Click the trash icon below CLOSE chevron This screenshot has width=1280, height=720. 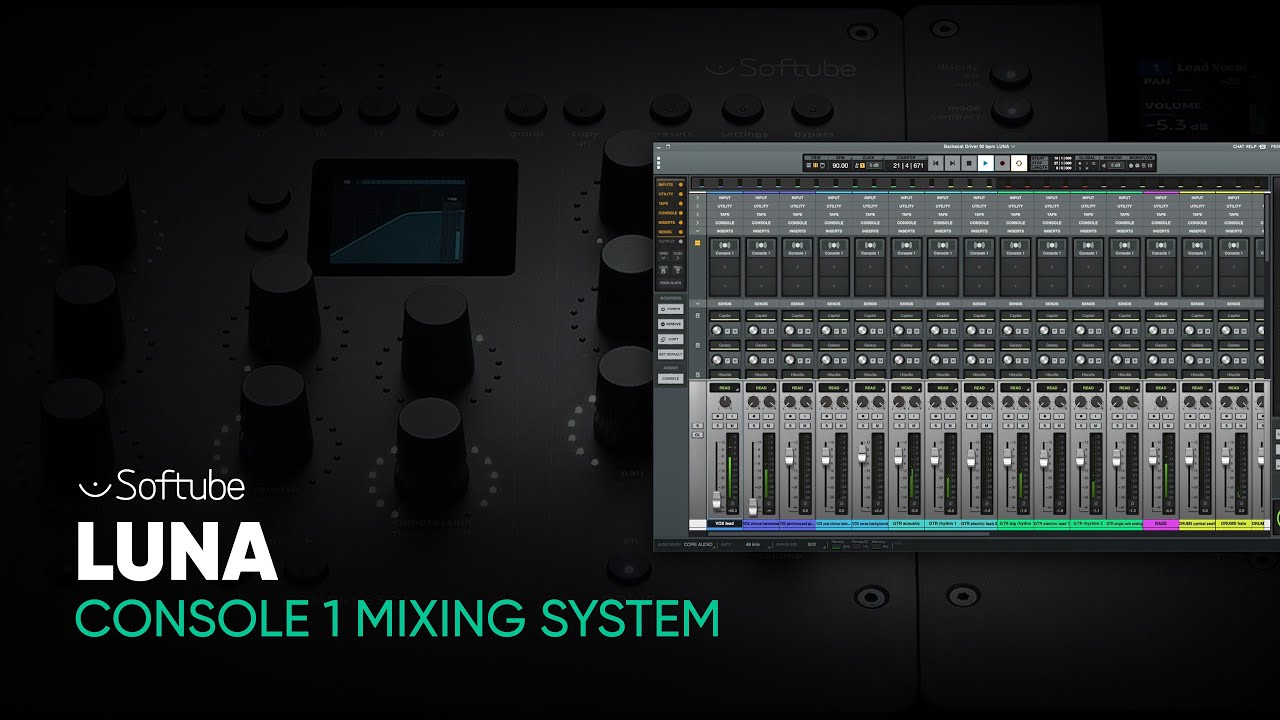click(677, 271)
